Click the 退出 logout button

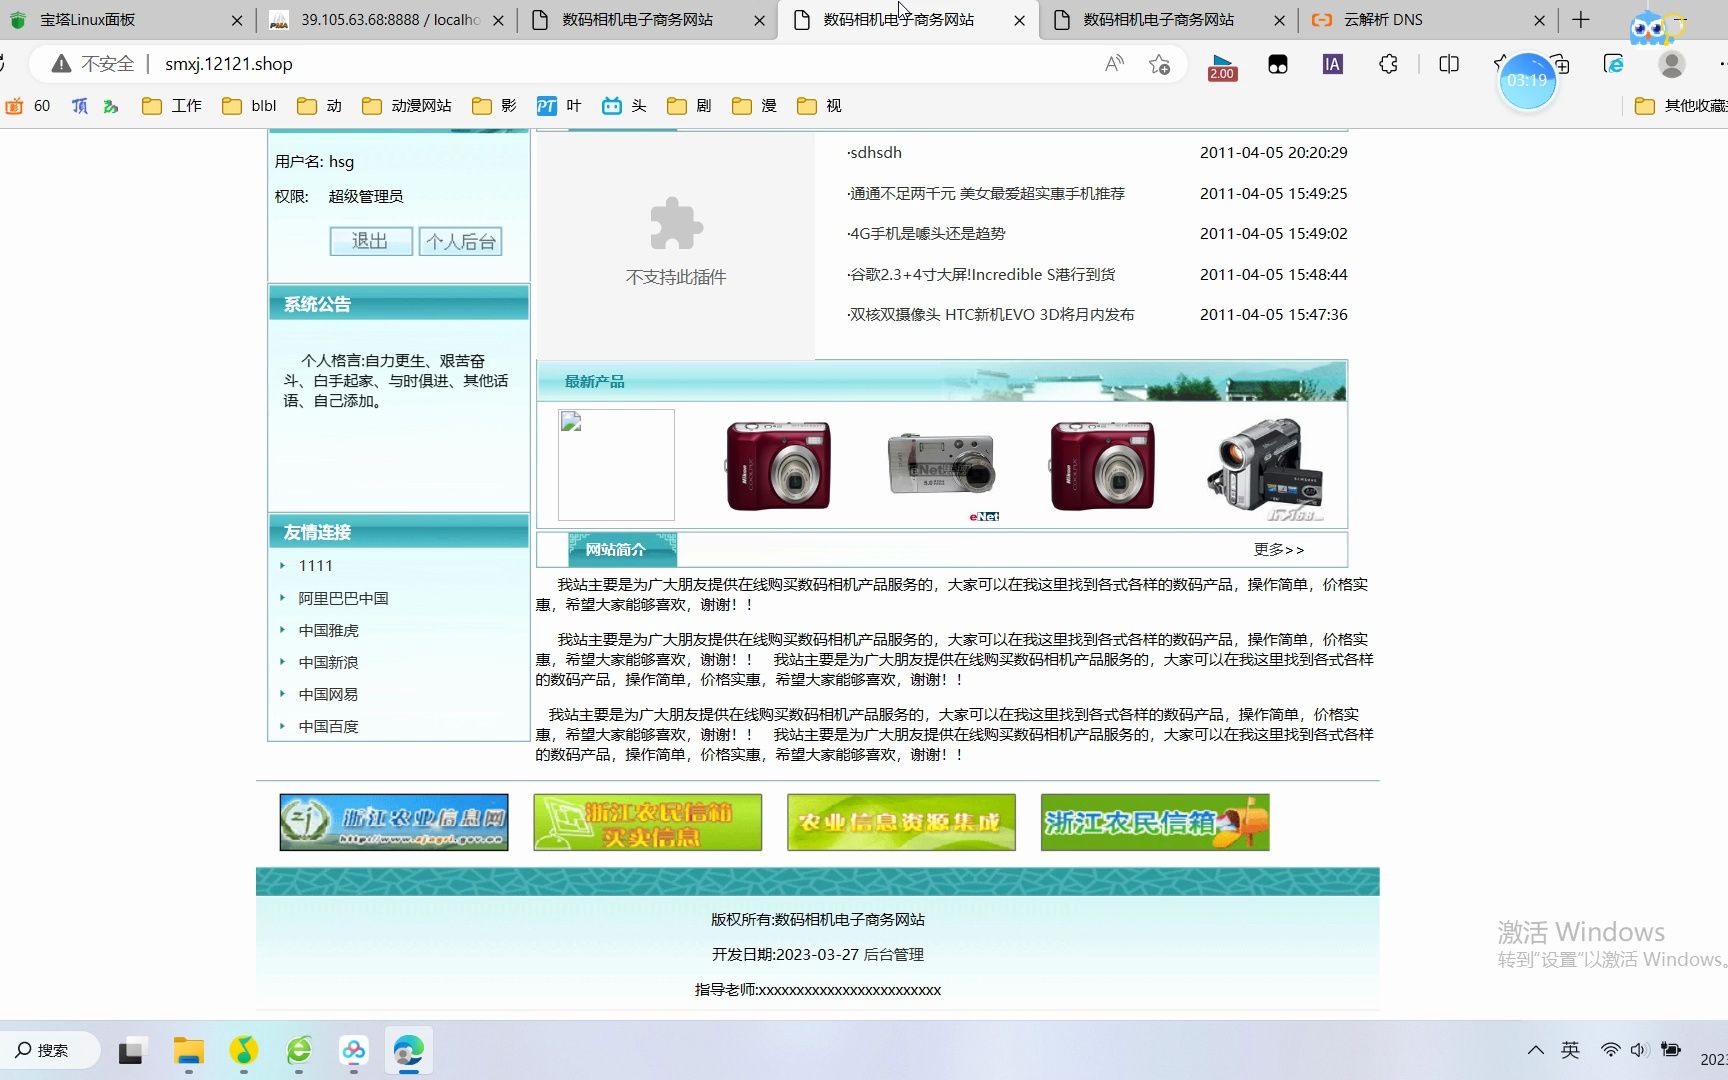click(x=370, y=241)
